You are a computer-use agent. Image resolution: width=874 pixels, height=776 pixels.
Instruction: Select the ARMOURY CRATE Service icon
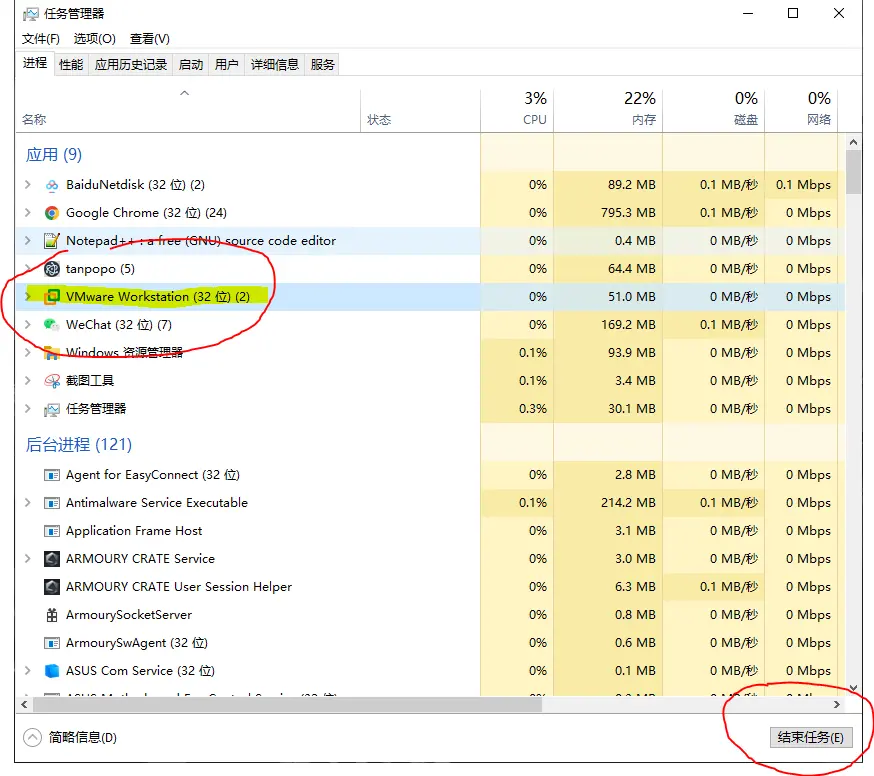point(52,559)
